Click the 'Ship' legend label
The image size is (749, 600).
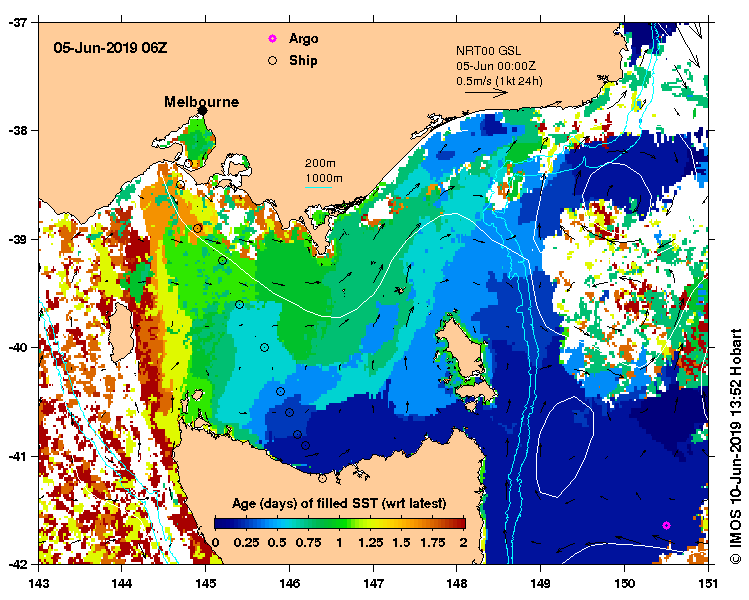point(303,61)
